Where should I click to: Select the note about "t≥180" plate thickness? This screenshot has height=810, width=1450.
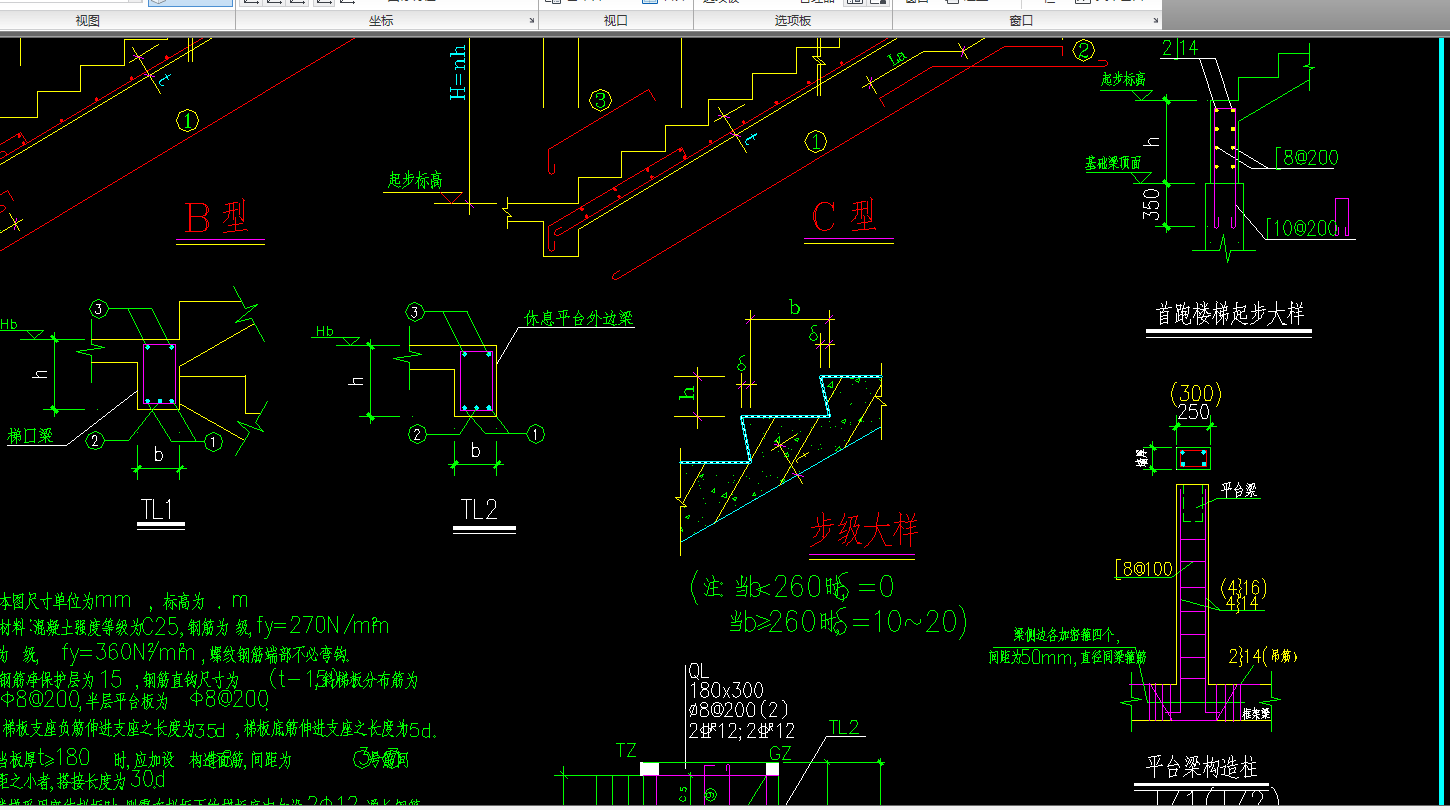tap(205, 759)
